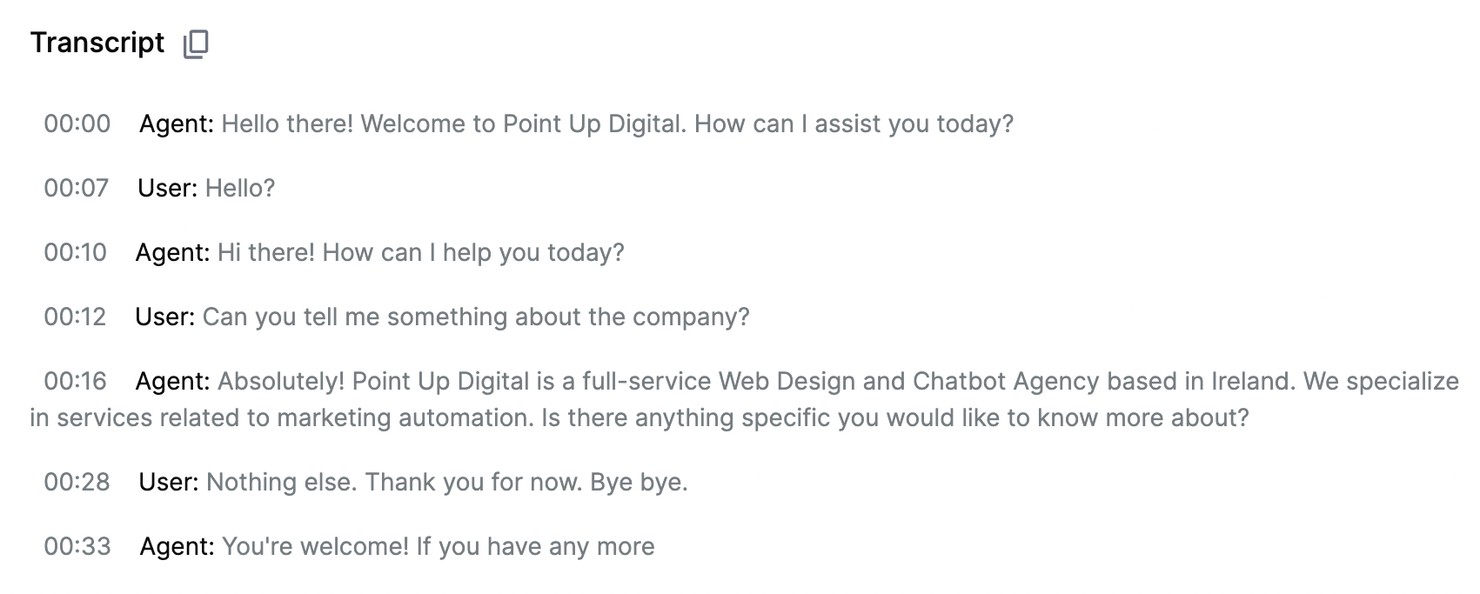Click the User label beside 'Hello?'
Screen dimensions: 1480x594
168,188
